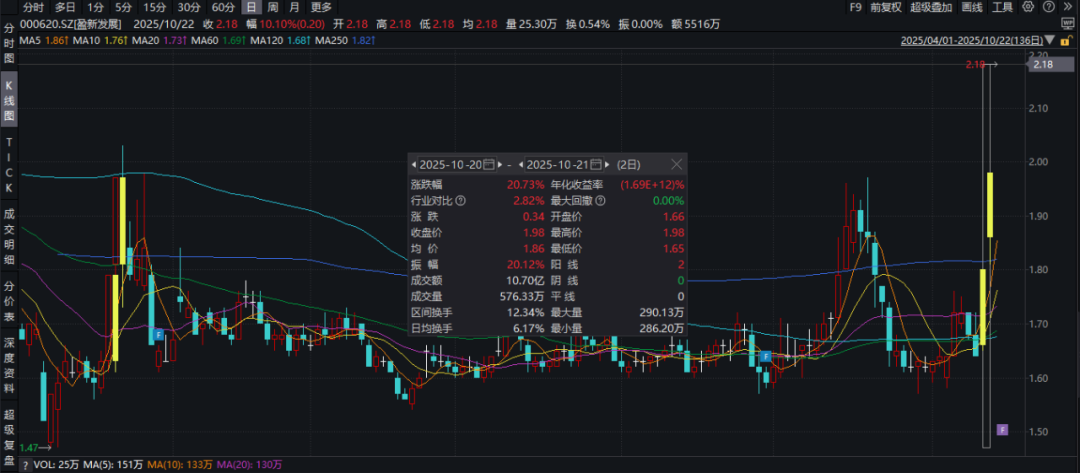Open calendar picker for start date 2025-10-20
Viewport: 1080px width, 473px height.
click(x=487, y=164)
